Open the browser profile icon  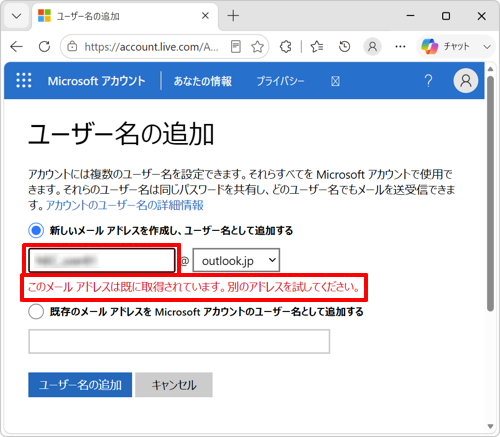pyautogui.click(x=372, y=47)
